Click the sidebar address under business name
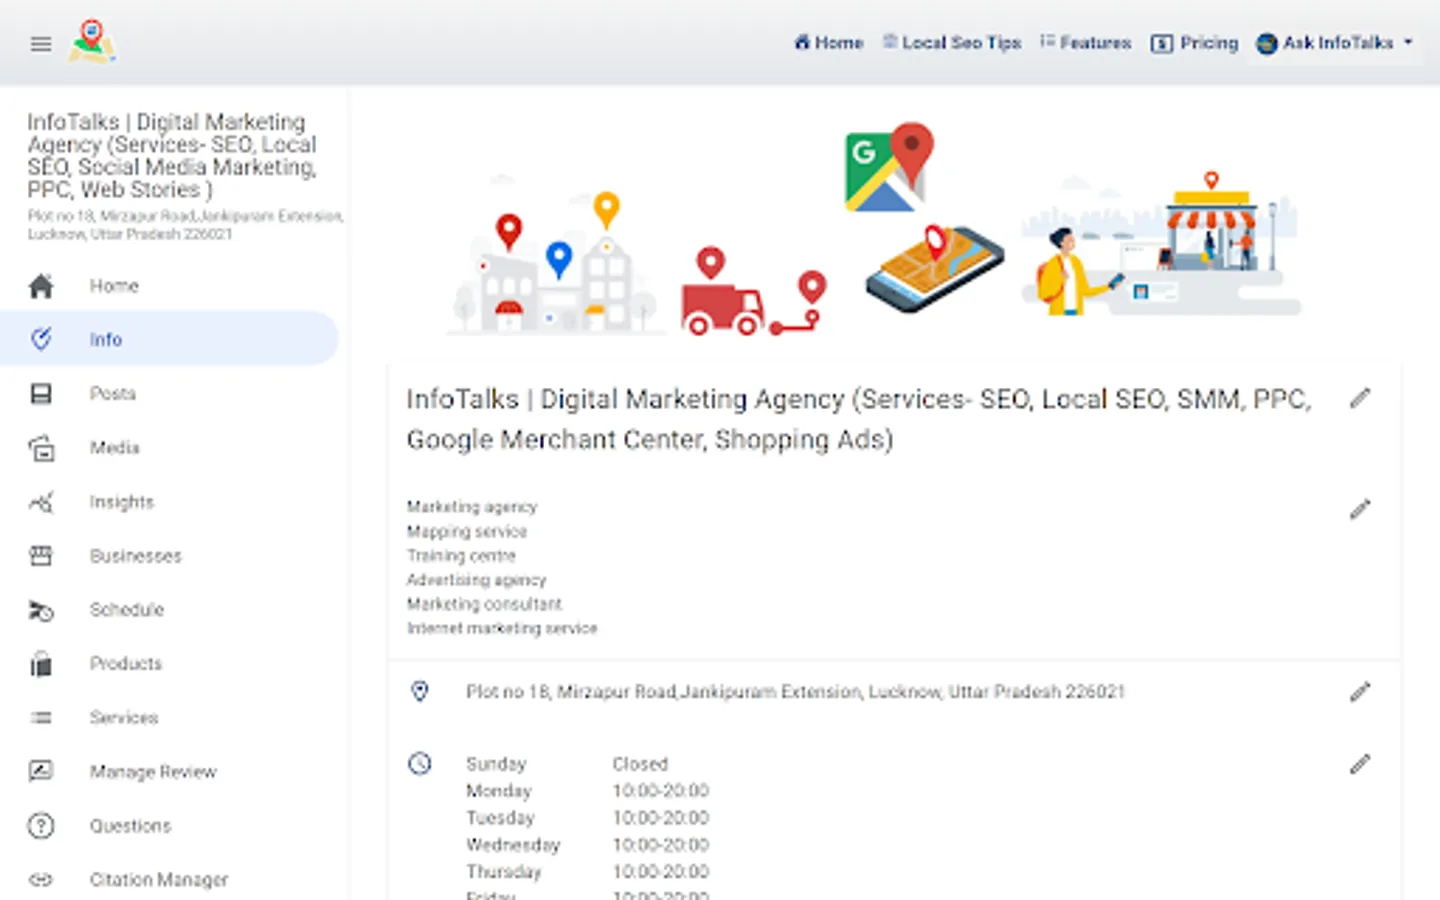Viewport: 1440px width, 900px height. click(185, 225)
